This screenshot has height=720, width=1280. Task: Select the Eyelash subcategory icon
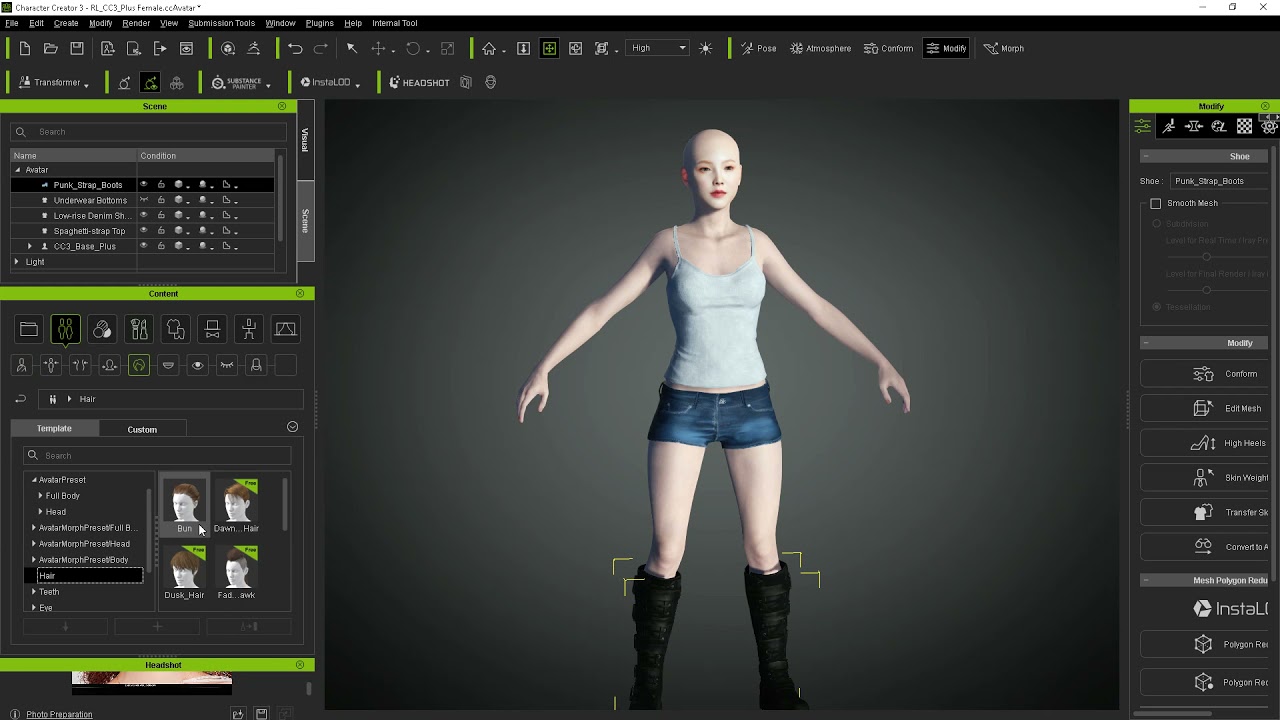227,365
